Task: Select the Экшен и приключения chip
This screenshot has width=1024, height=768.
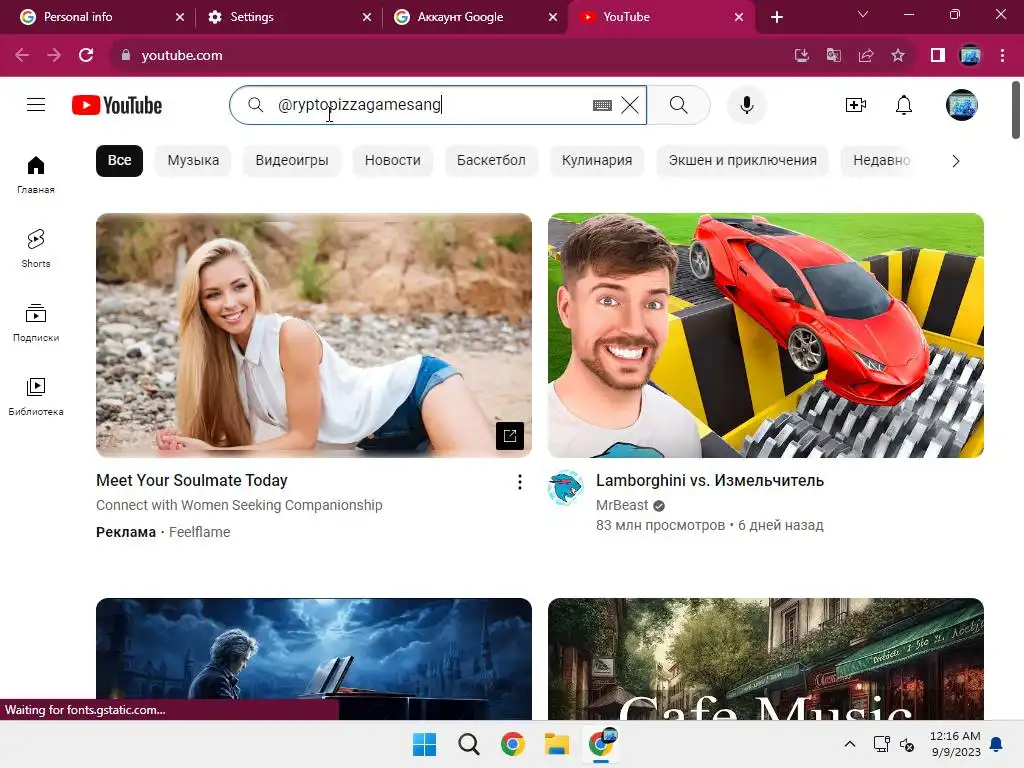Action: [743, 161]
